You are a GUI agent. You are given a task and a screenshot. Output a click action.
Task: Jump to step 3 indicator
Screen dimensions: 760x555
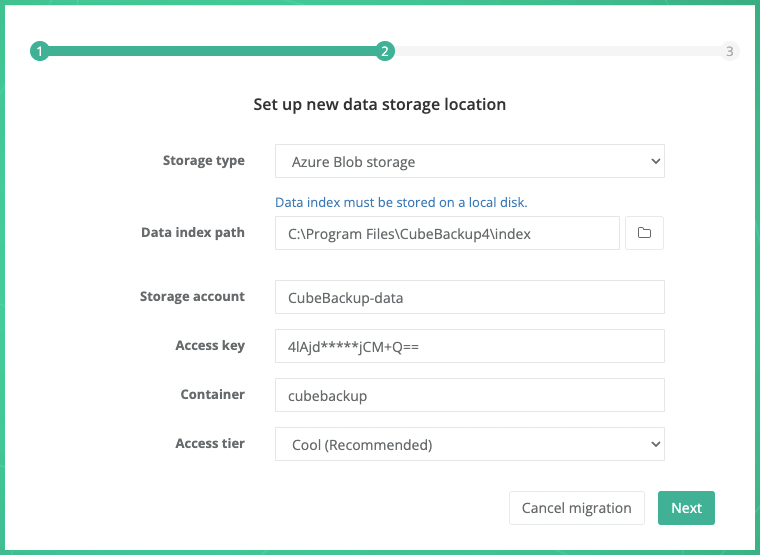(x=730, y=51)
